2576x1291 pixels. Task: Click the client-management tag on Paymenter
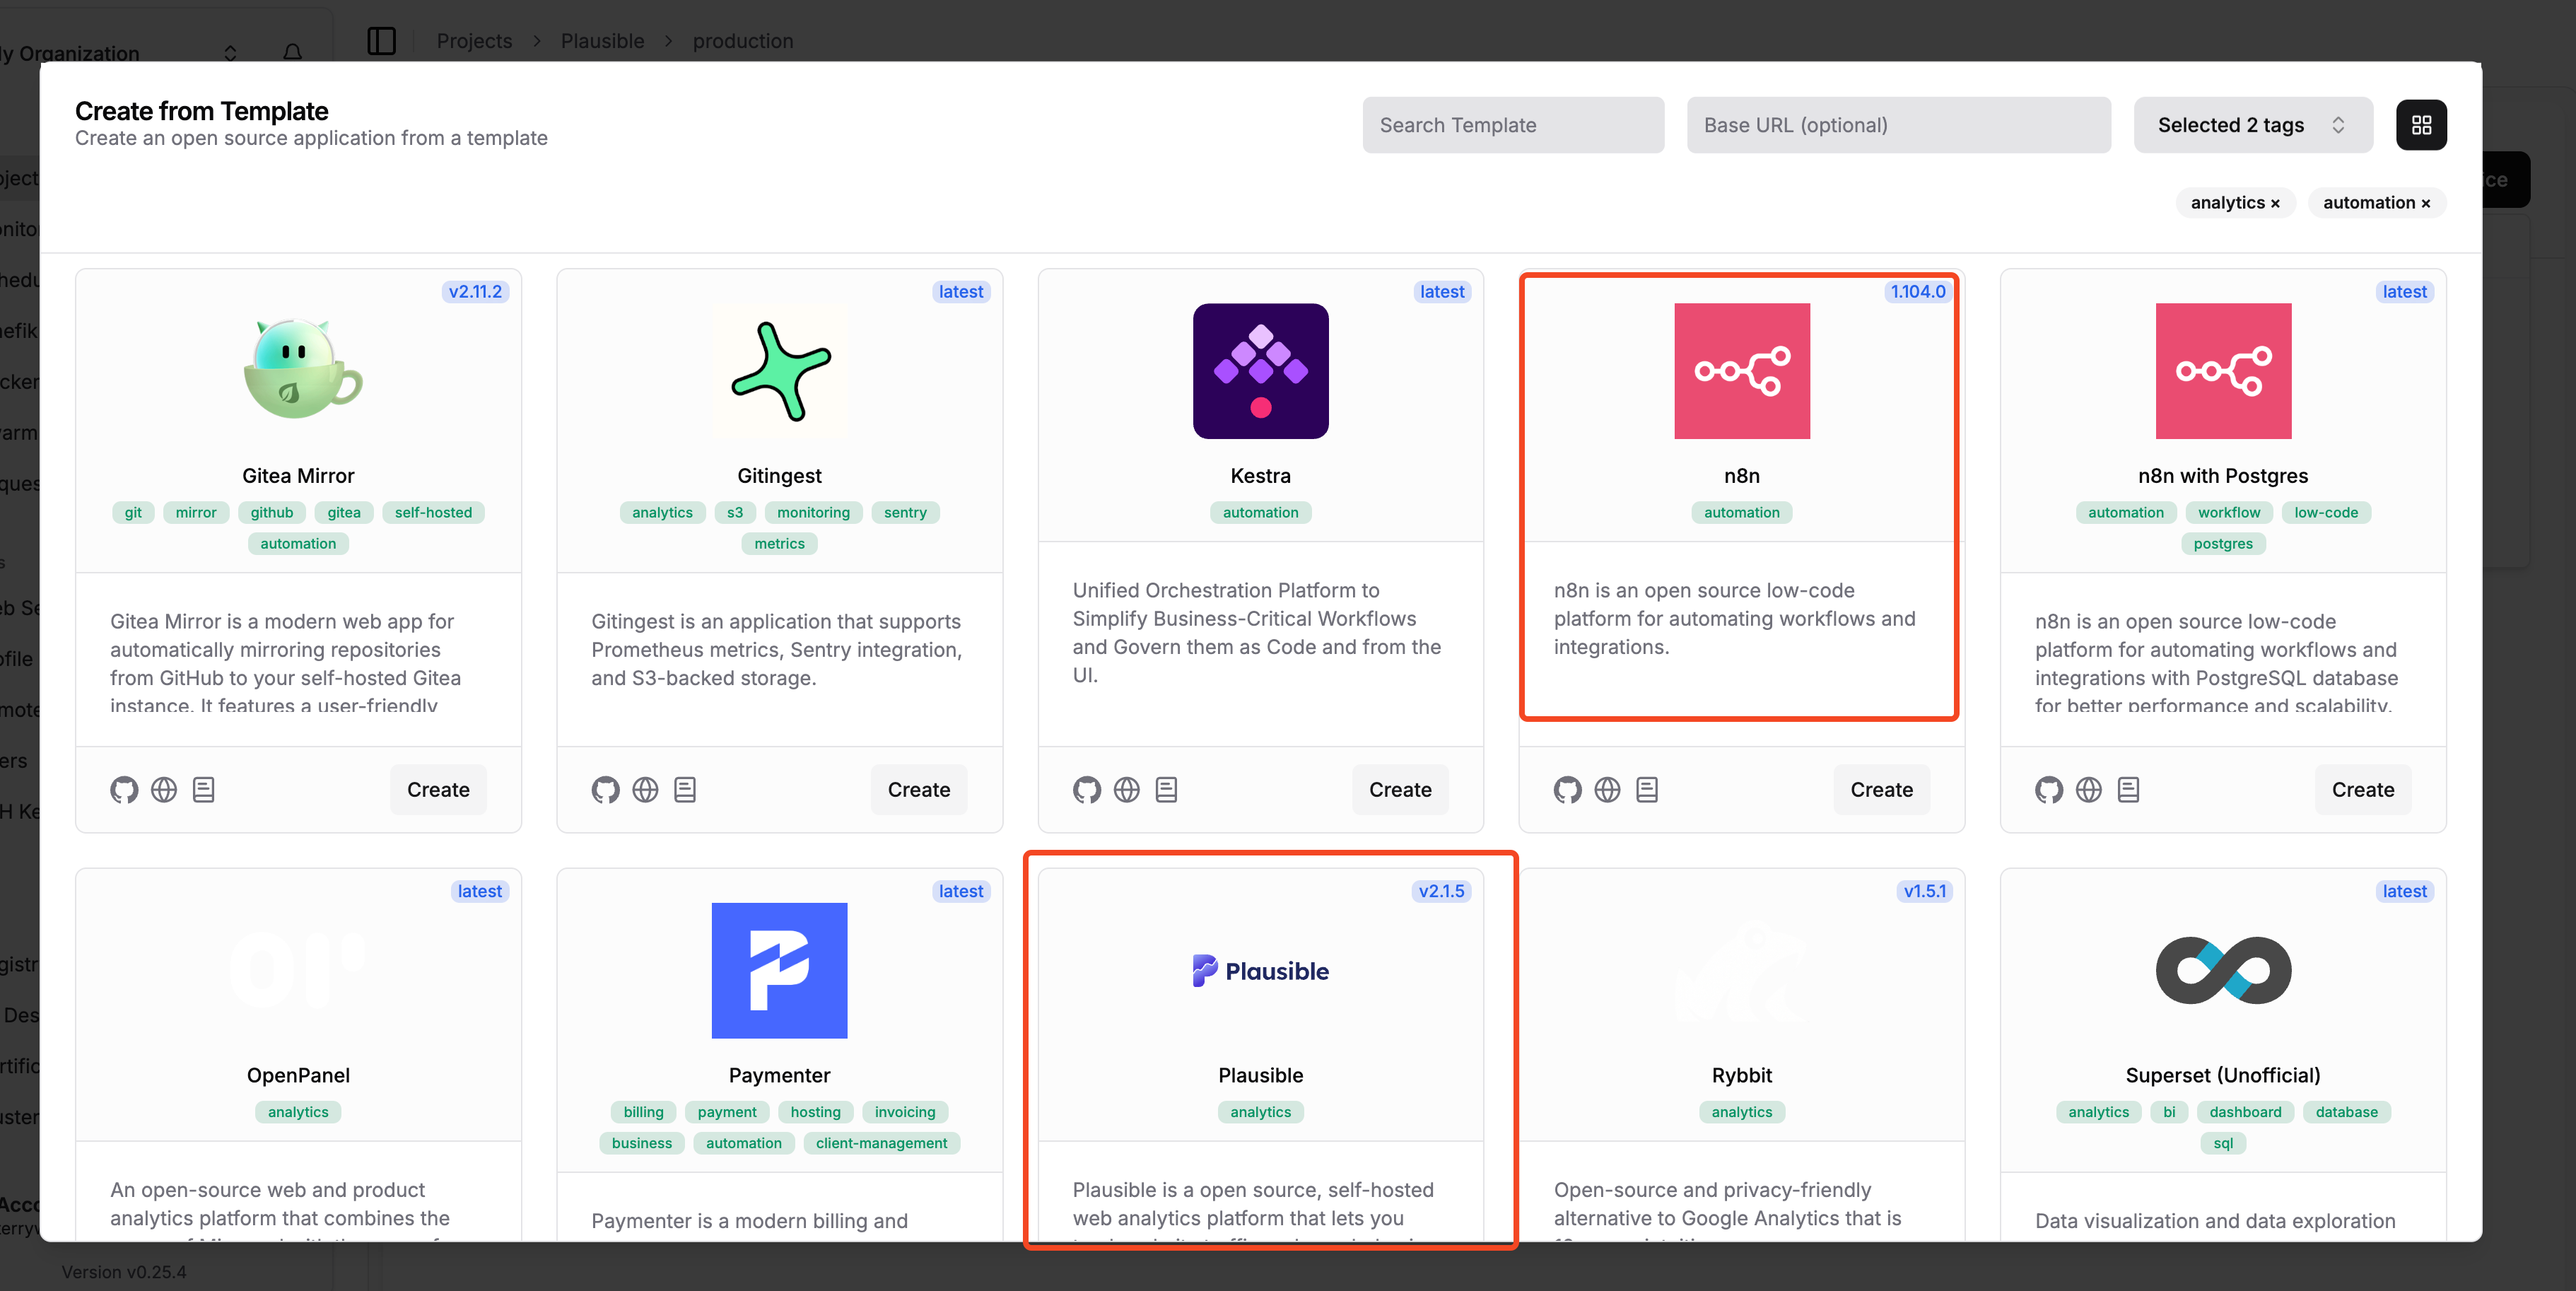tap(881, 1143)
